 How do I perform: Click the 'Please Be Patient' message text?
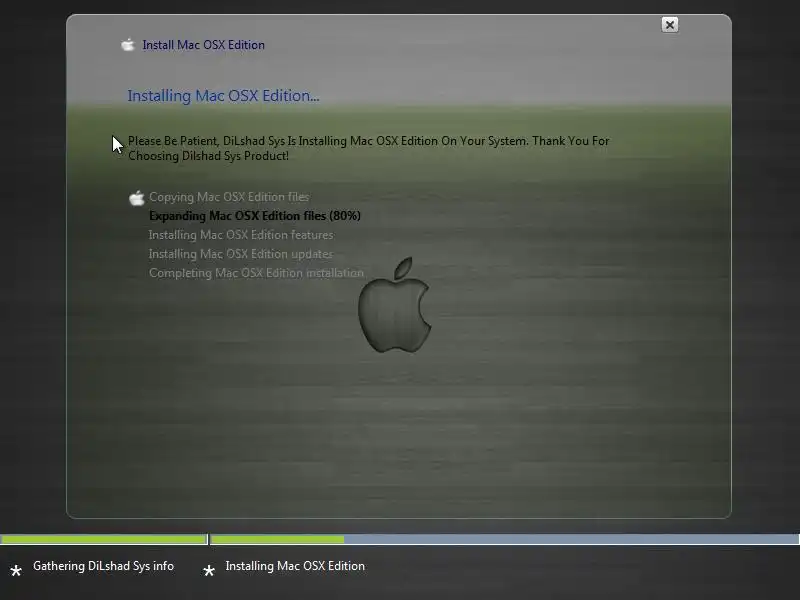(x=368, y=148)
